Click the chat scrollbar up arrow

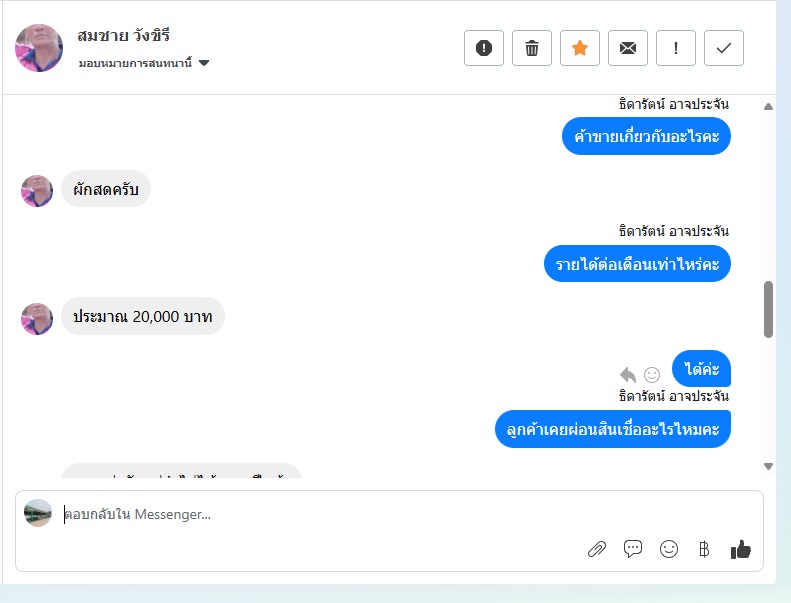(768, 106)
